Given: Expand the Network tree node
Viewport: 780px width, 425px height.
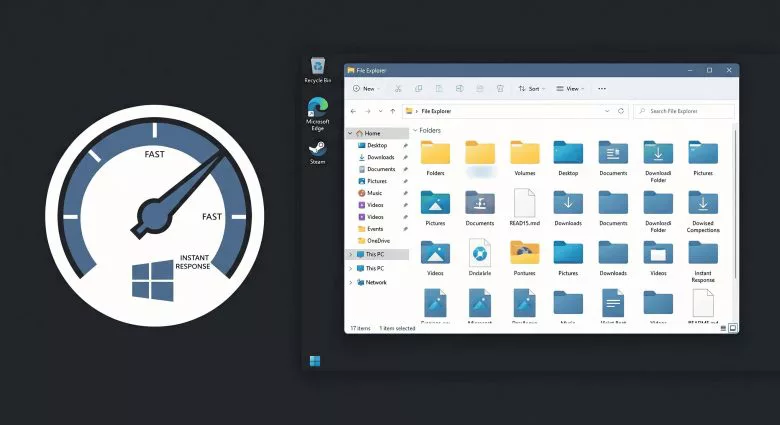Looking at the screenshot, I should click(350, 282).
